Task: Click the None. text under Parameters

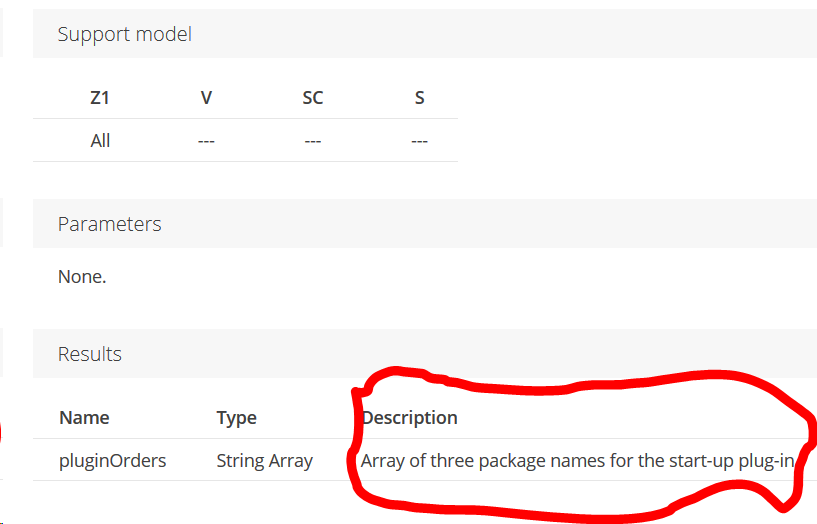Action: [x=82, y=277]
